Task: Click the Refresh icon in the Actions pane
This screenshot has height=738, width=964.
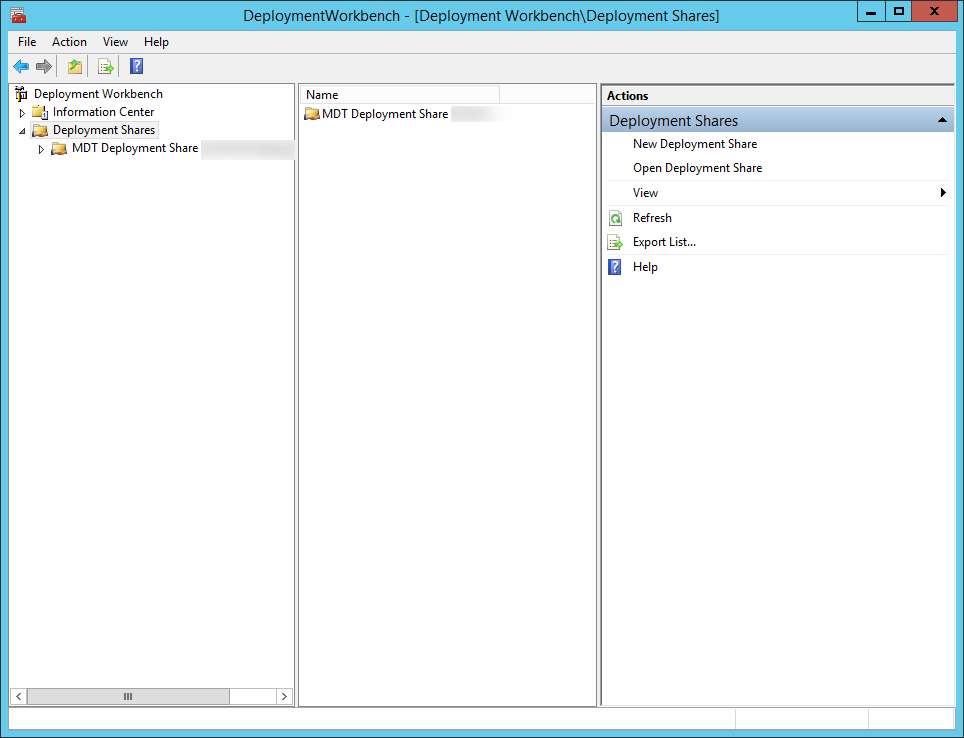Action: coord(615,217)
